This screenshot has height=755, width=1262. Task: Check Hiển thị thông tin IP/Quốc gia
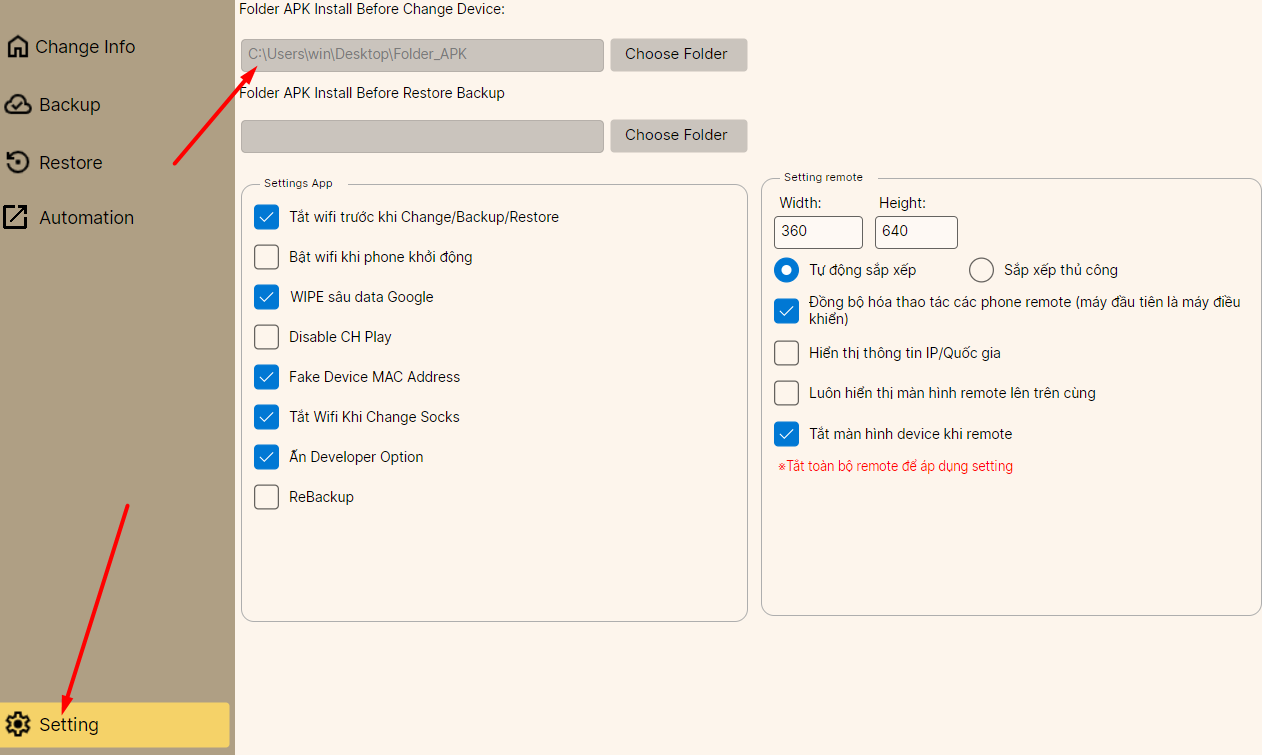click(786, 353)
